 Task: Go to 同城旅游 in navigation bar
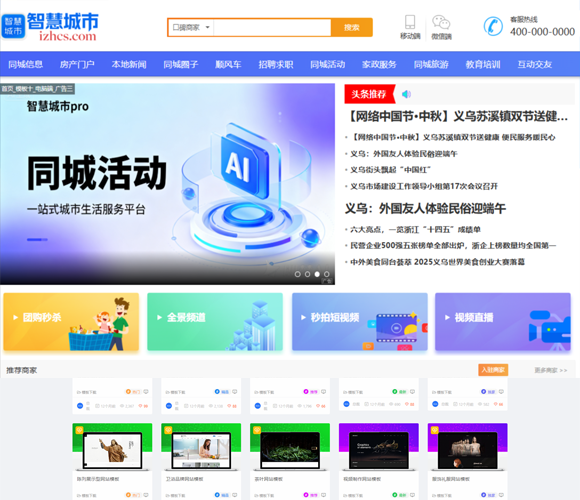(x=431, y=64)
